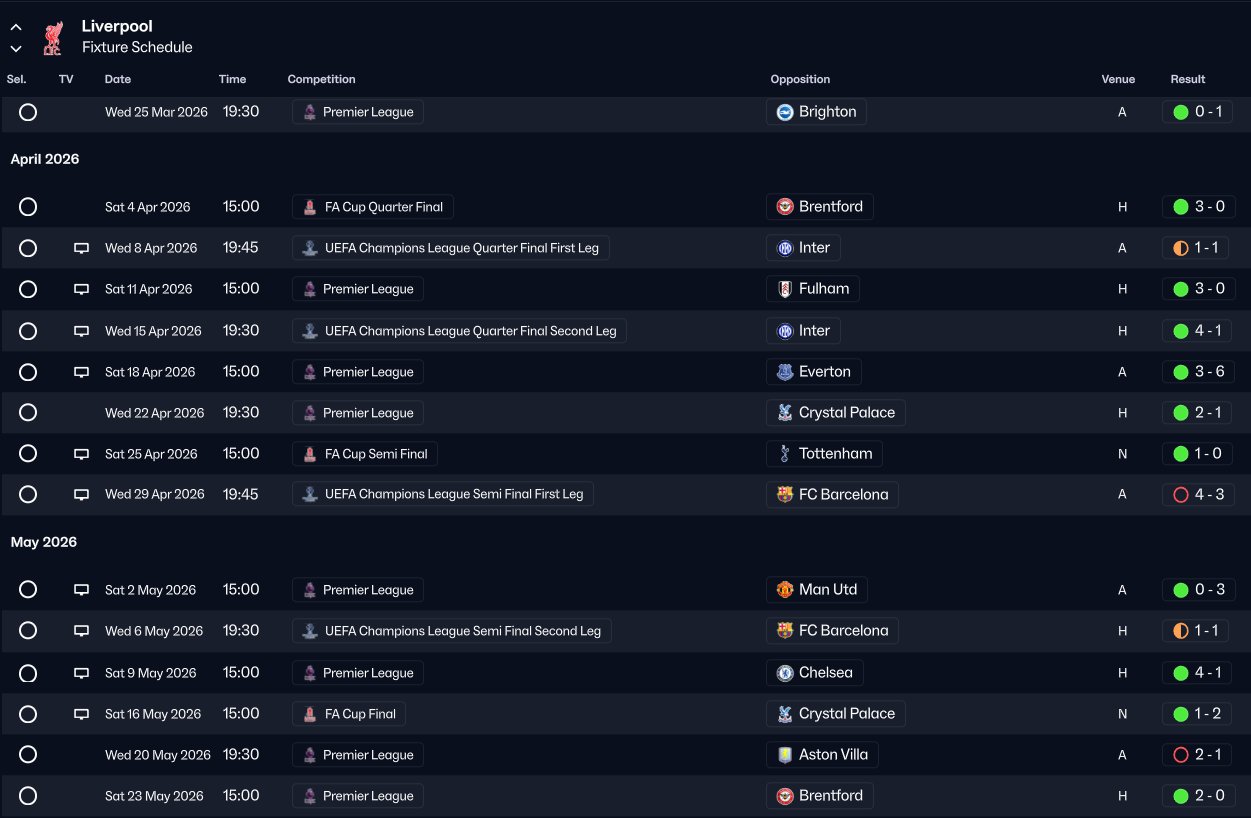The height and width of the screenshot is (818, 1251).
Task: Click the Brighton club badge
Action: click(785, 112)
